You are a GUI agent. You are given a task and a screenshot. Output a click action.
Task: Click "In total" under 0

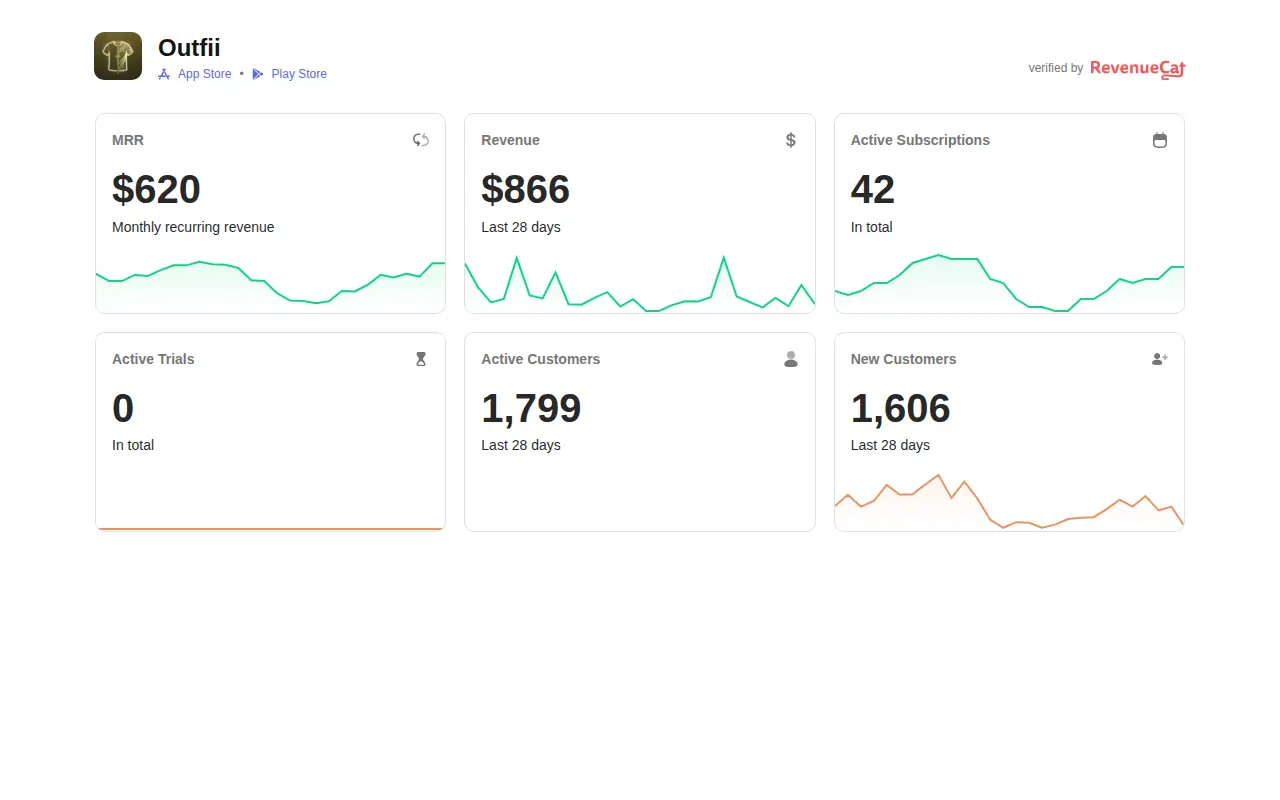point(133,445)
